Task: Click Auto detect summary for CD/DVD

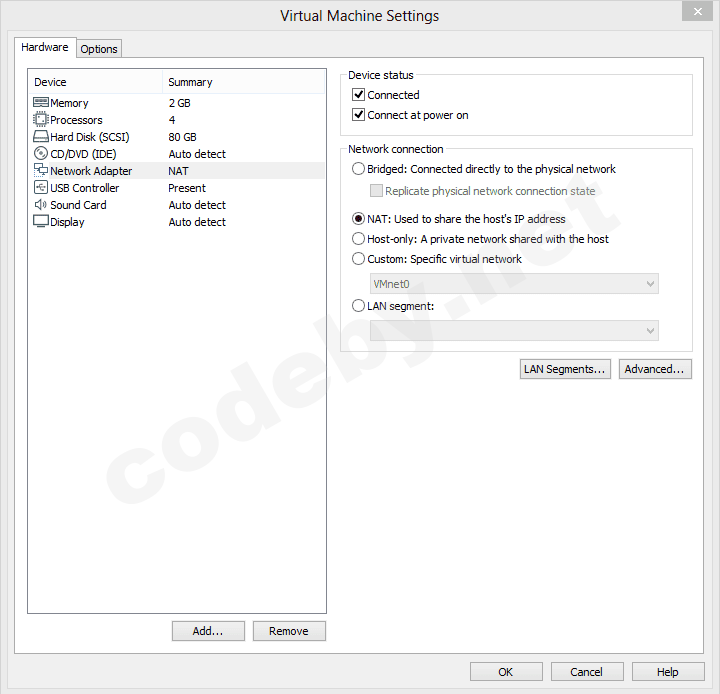Action: coord(197,154)
